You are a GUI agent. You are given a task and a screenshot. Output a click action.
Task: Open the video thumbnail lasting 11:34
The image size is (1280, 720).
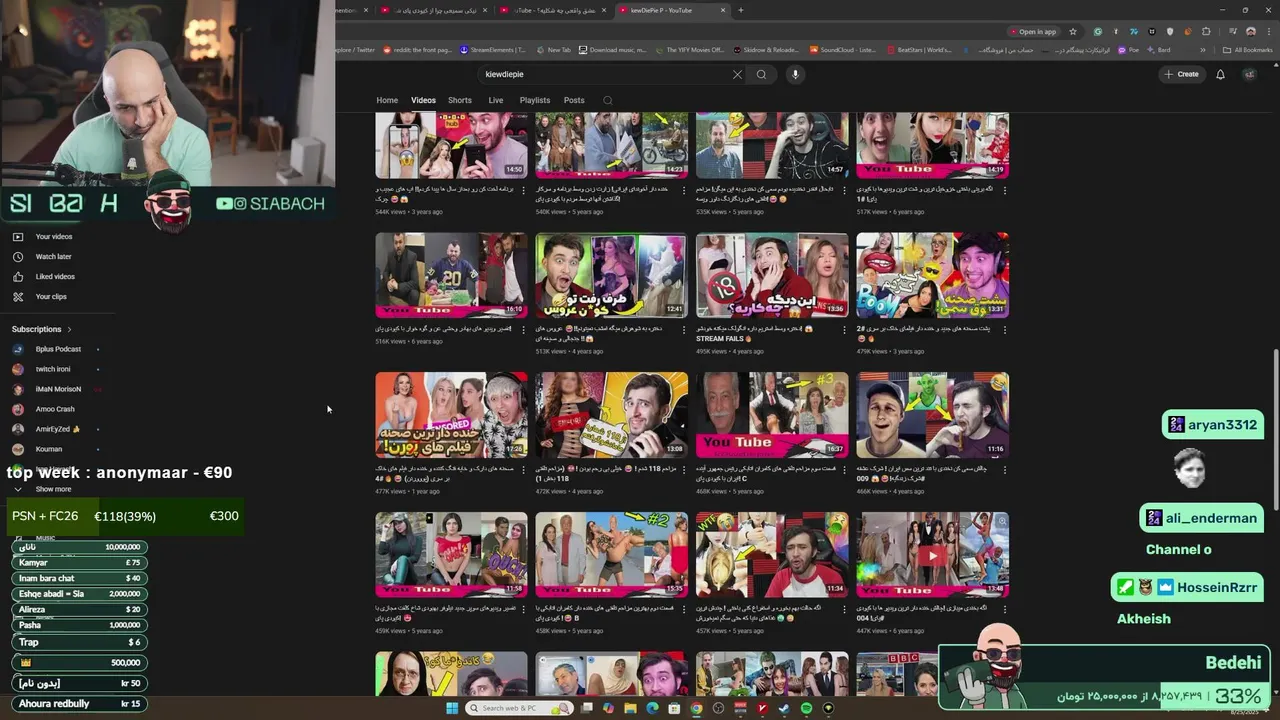(772, 555)
